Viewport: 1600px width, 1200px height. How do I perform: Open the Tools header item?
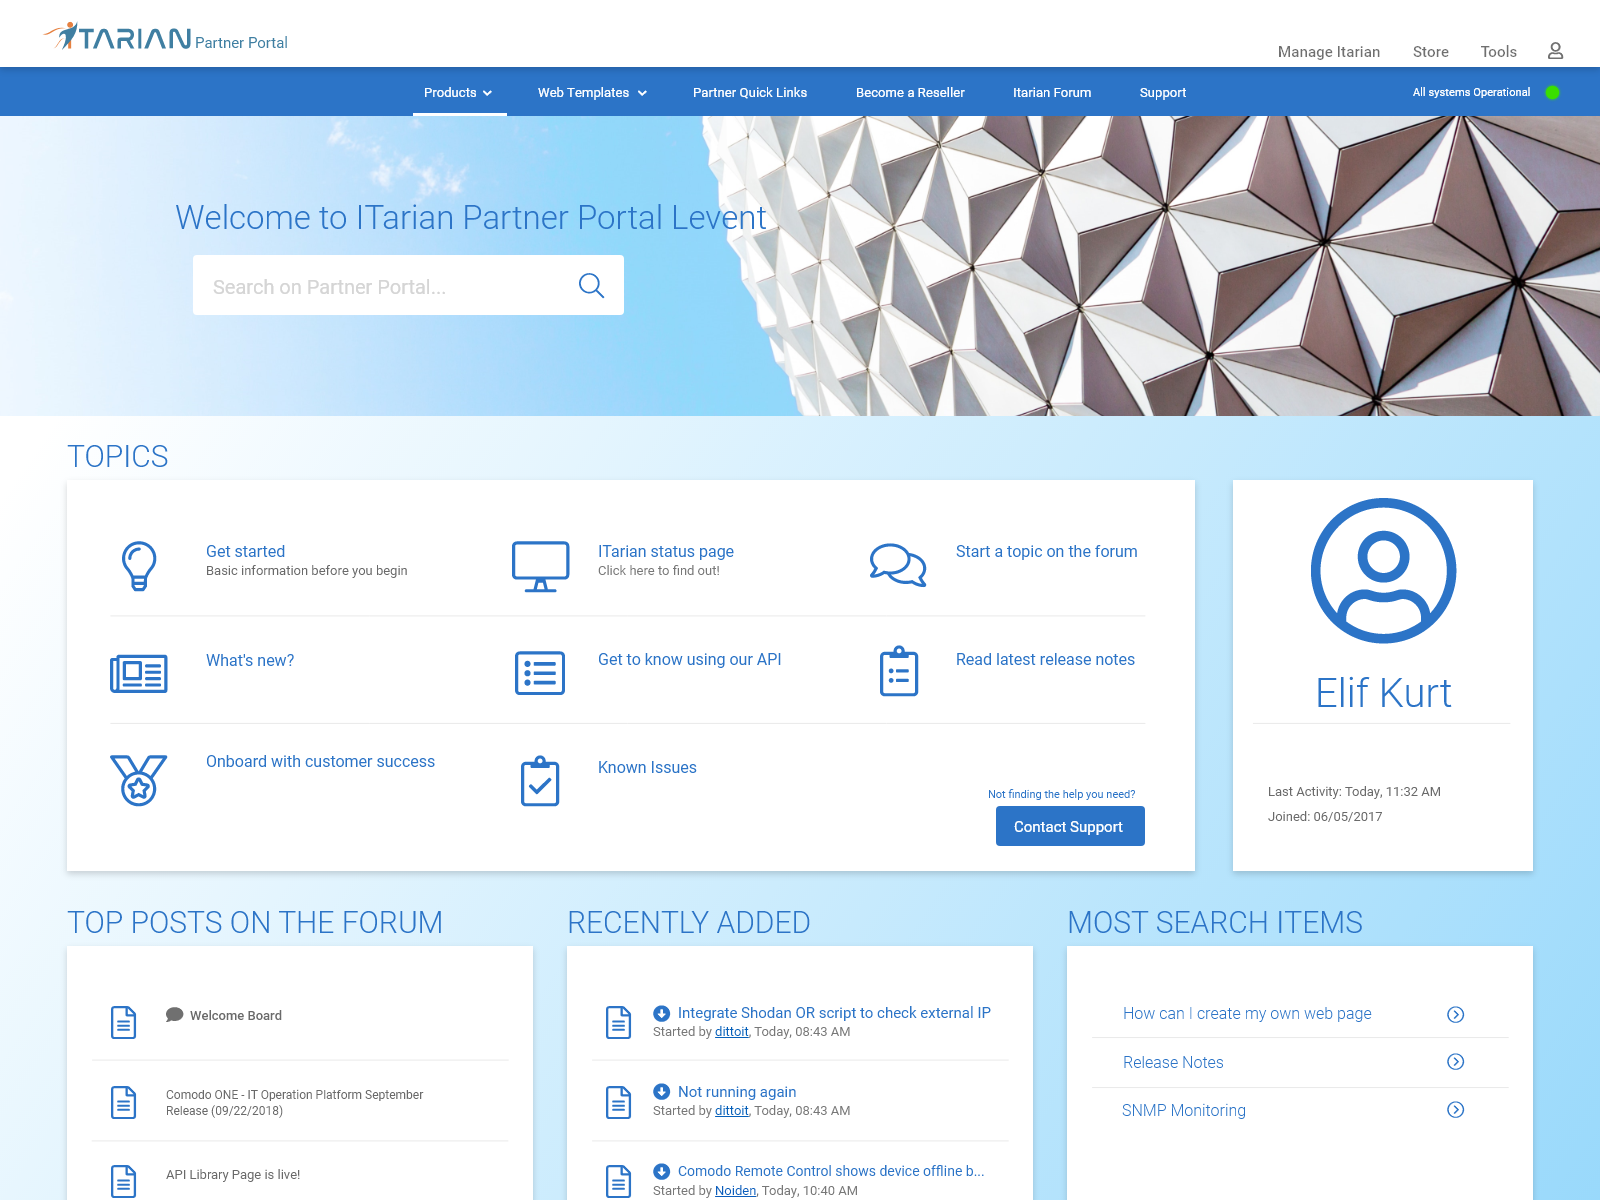(1499, 52)
